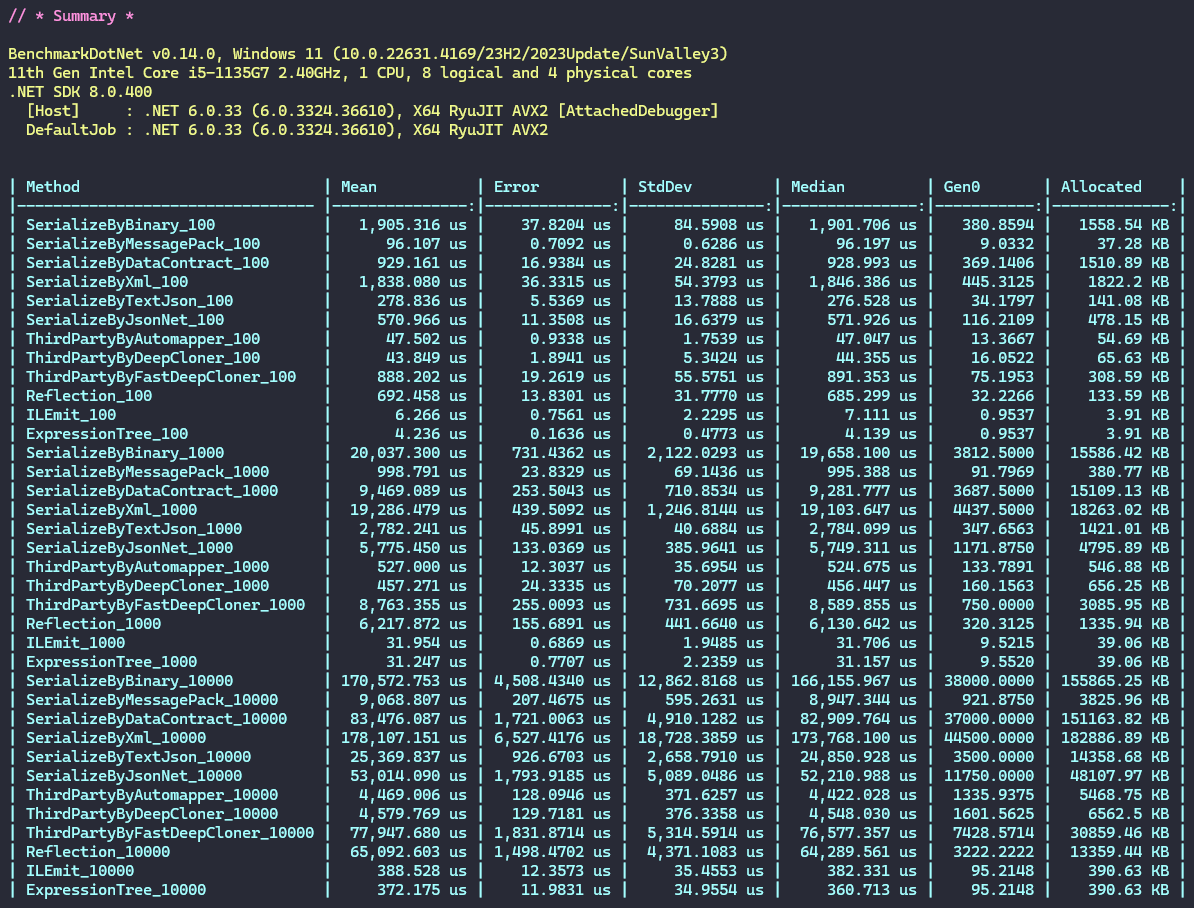
Task: Click the StdDev column header
Action: tap(665, 187)
